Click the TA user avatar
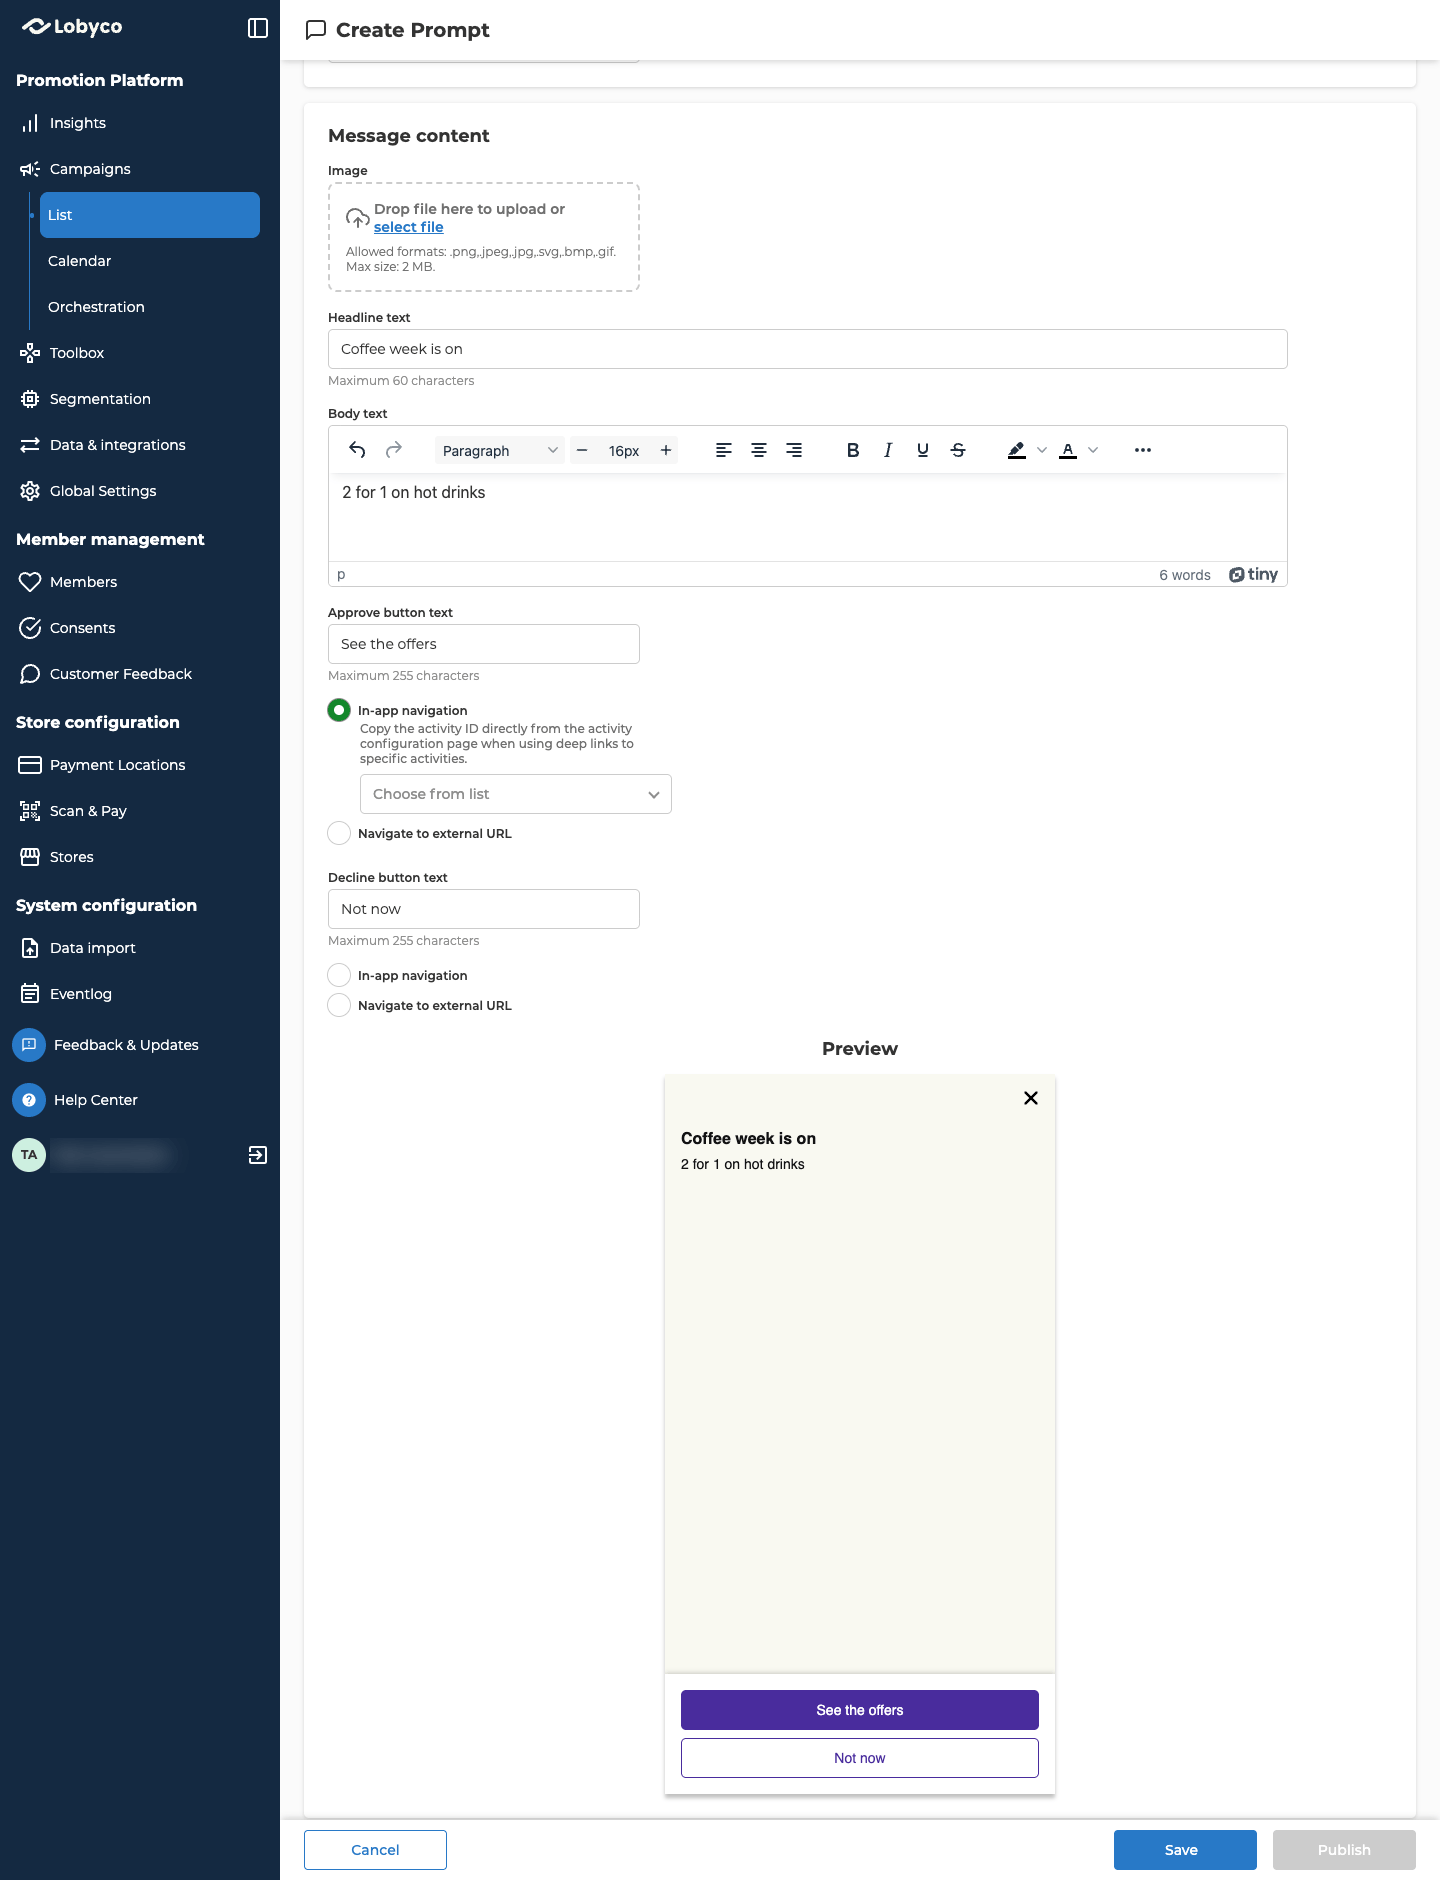Viewport: 1440px width, 1880px height. (29, 1155)
